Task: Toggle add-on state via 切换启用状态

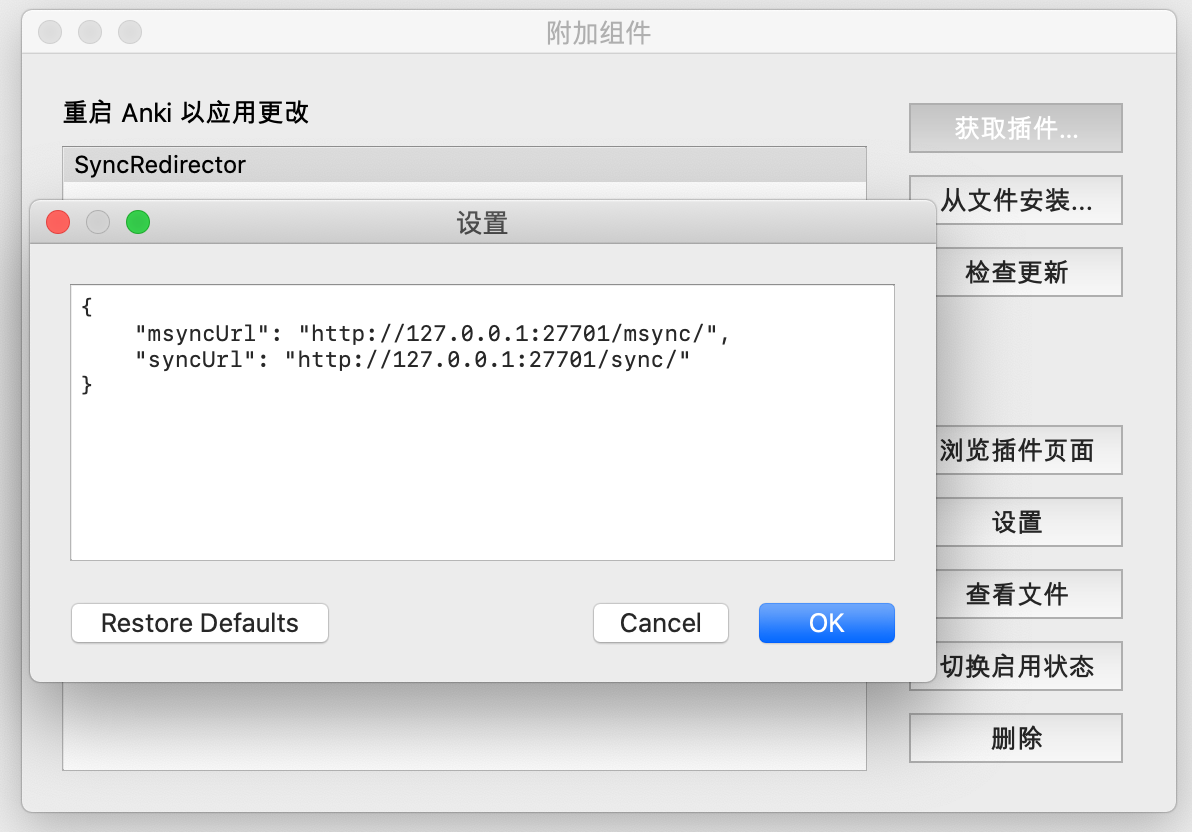Action: (x=1015, y=667)
